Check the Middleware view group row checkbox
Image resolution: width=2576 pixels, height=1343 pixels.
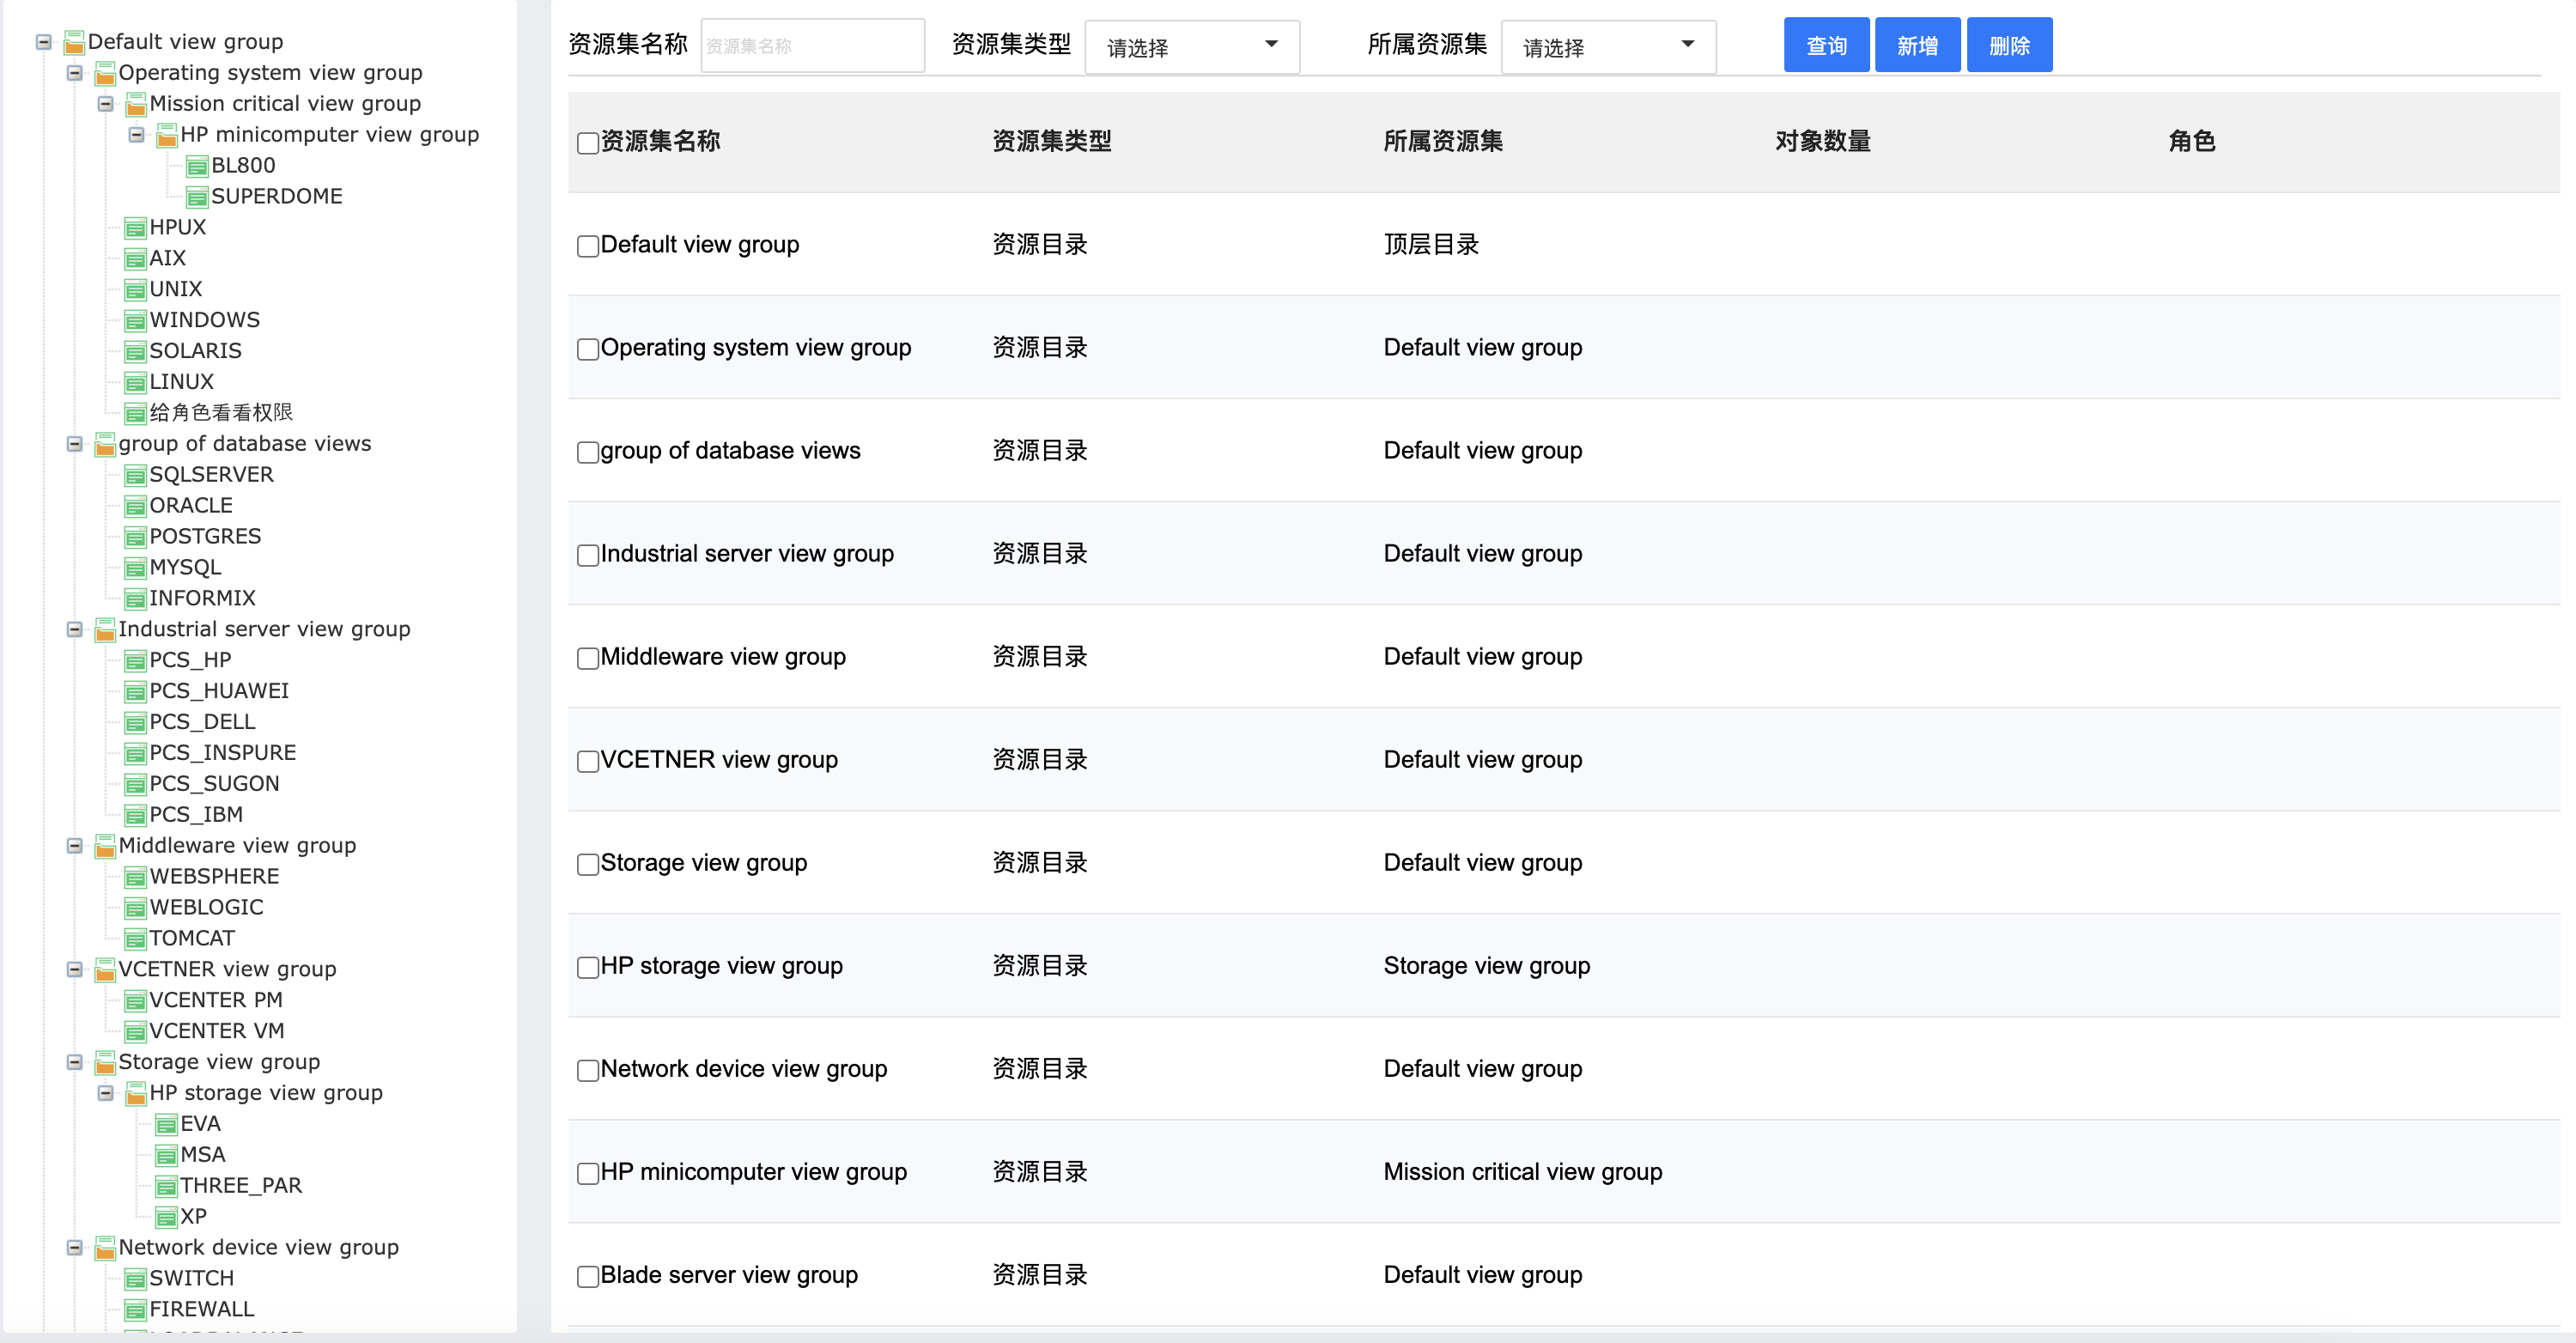point(588,658)
